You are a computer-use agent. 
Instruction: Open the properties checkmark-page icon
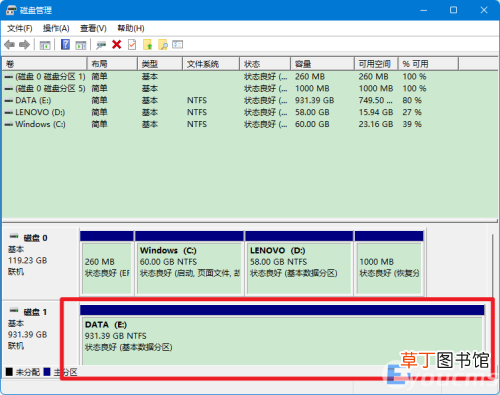pos(132,44)
